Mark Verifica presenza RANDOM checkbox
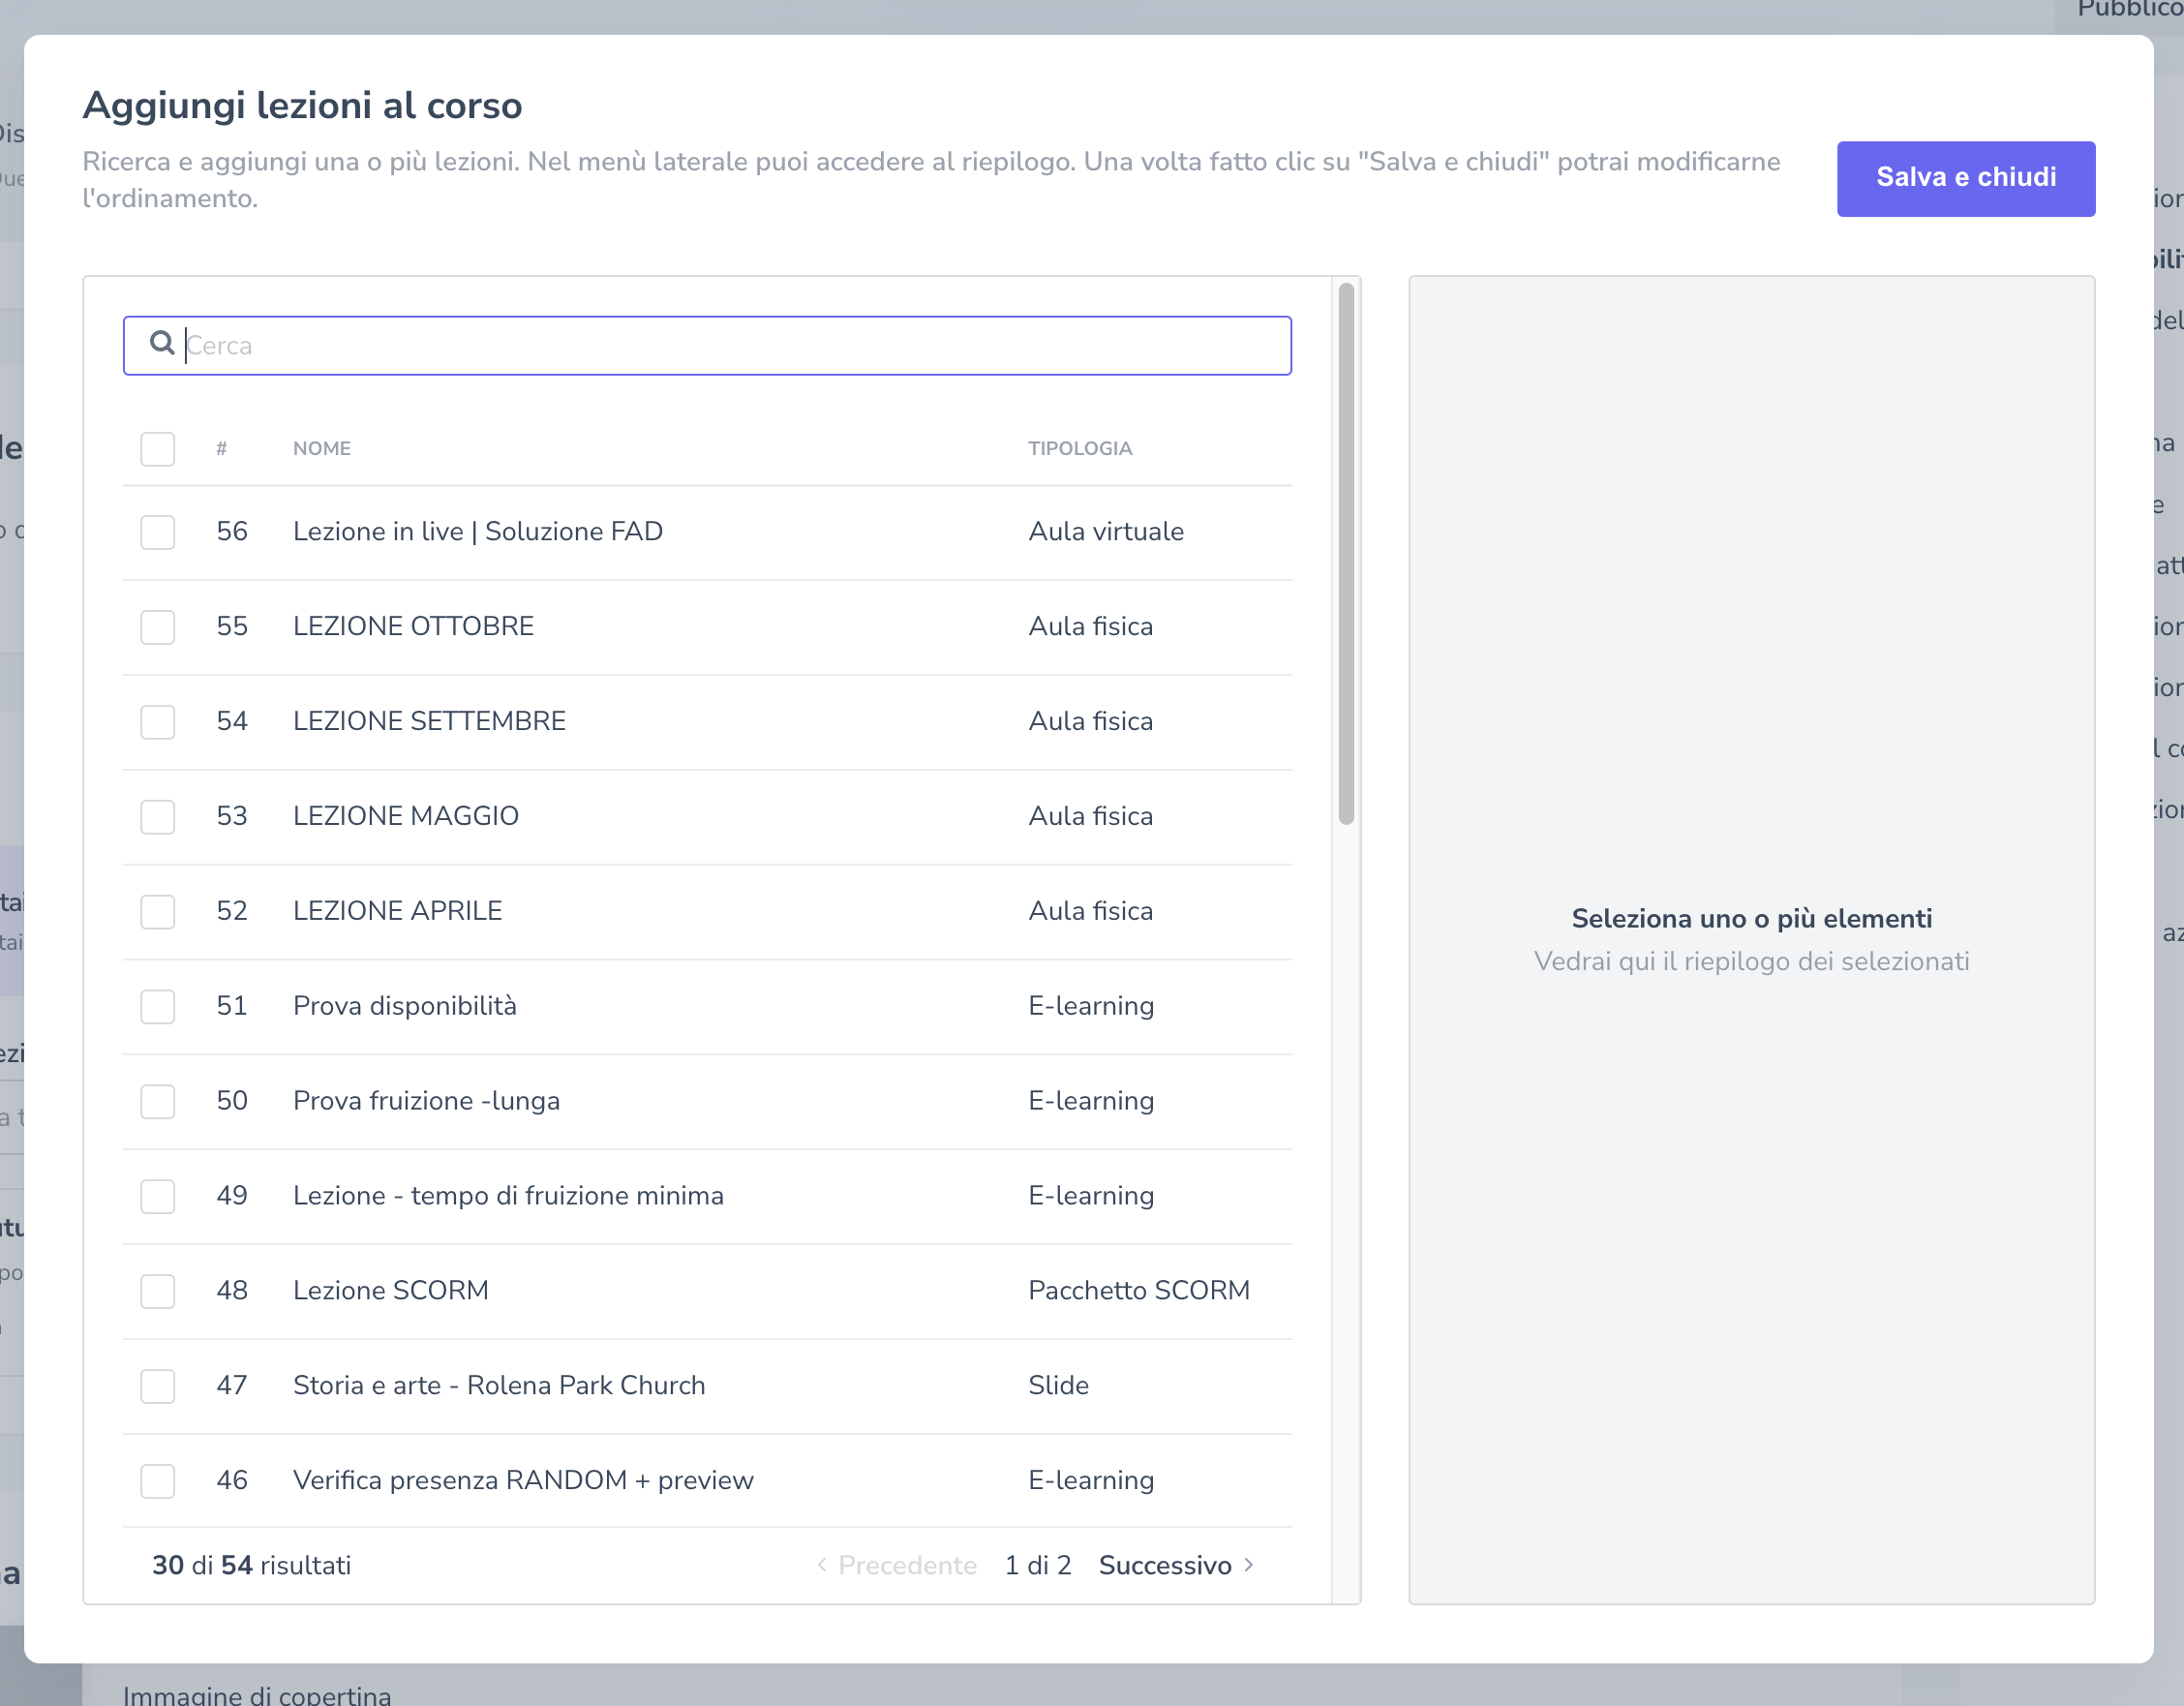This screenshot has height=1706, width=2184. coord(158,1481)
